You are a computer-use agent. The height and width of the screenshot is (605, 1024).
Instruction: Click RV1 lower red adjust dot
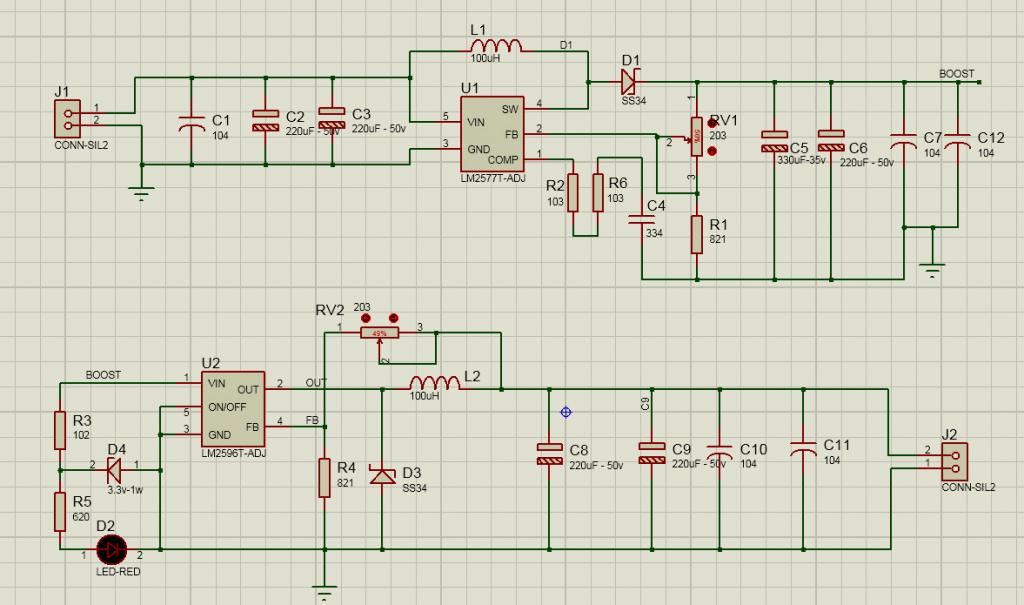click(x=712, y=151)
